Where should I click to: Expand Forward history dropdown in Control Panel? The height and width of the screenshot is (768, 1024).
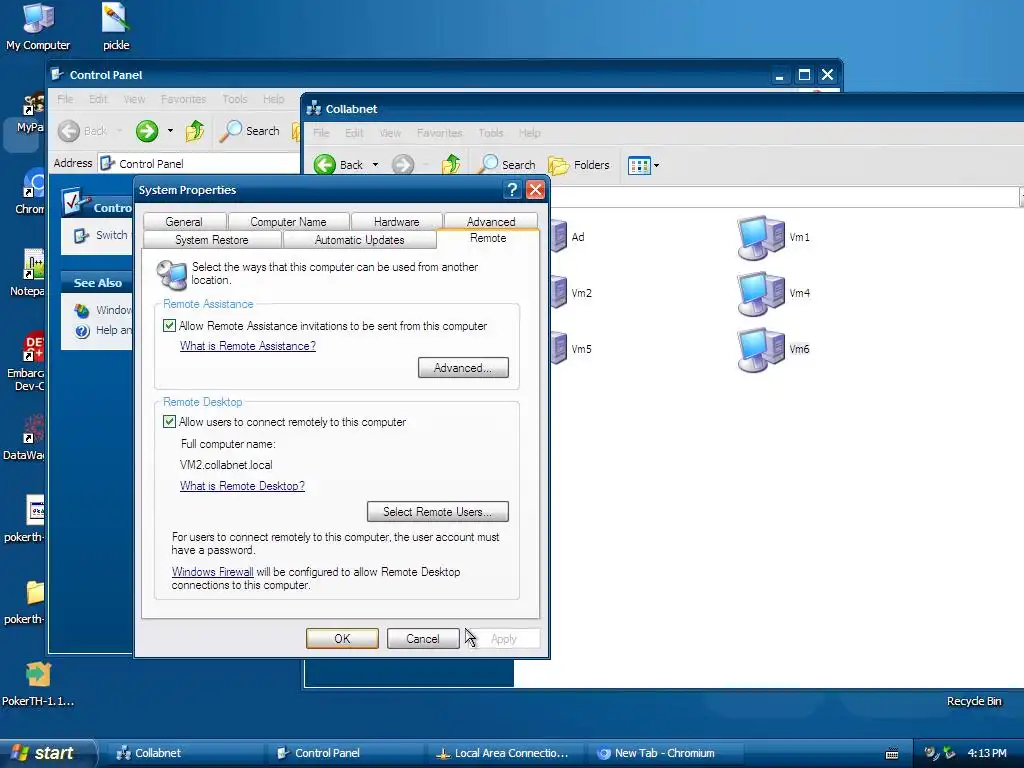pos(170,131)
